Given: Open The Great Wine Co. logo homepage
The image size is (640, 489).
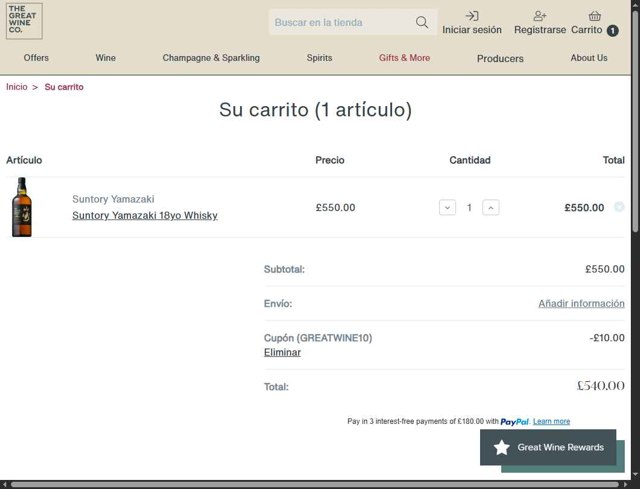Looking at the screenshot, I should 24,21.
